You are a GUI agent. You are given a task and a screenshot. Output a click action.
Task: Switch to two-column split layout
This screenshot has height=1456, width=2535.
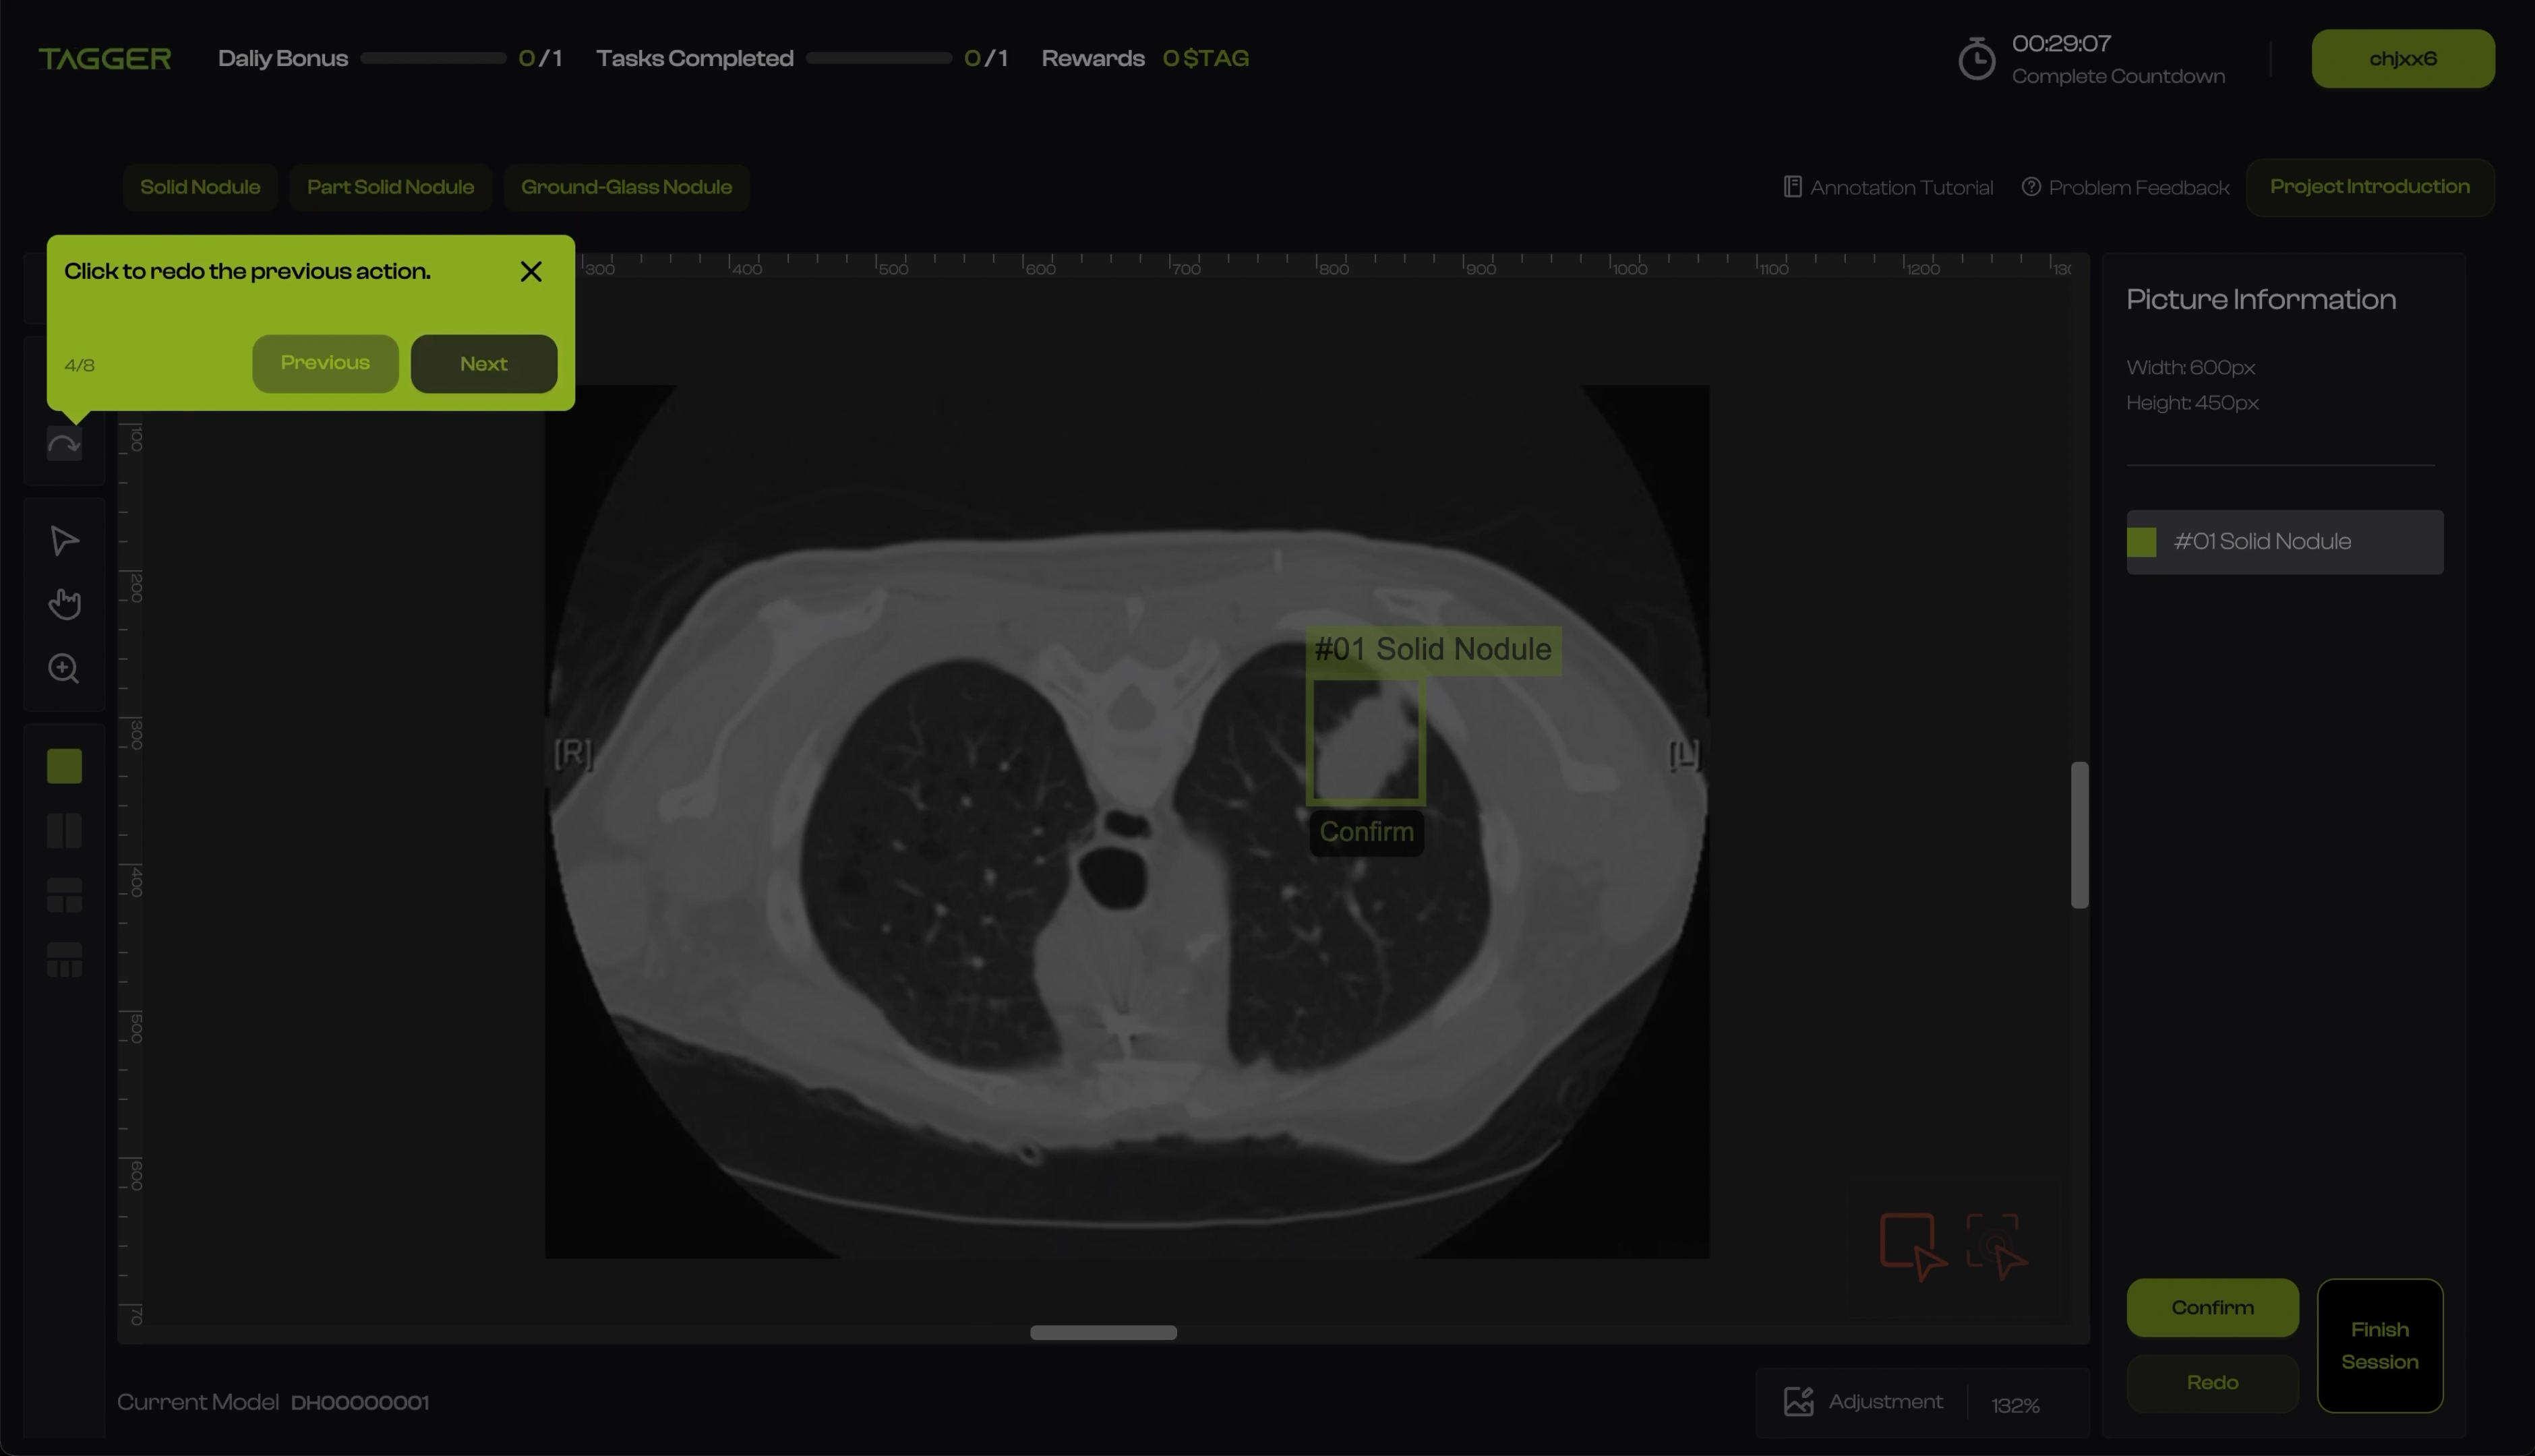tap(64, 831)
